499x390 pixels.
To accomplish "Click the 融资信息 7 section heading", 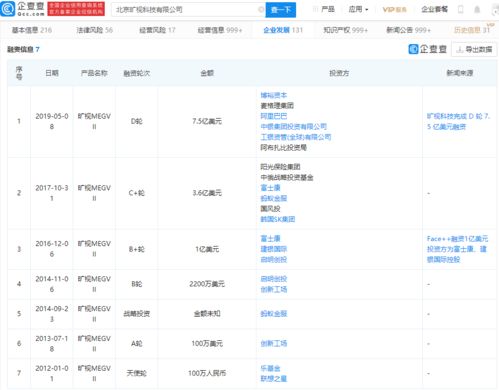I will click(23, 49).
